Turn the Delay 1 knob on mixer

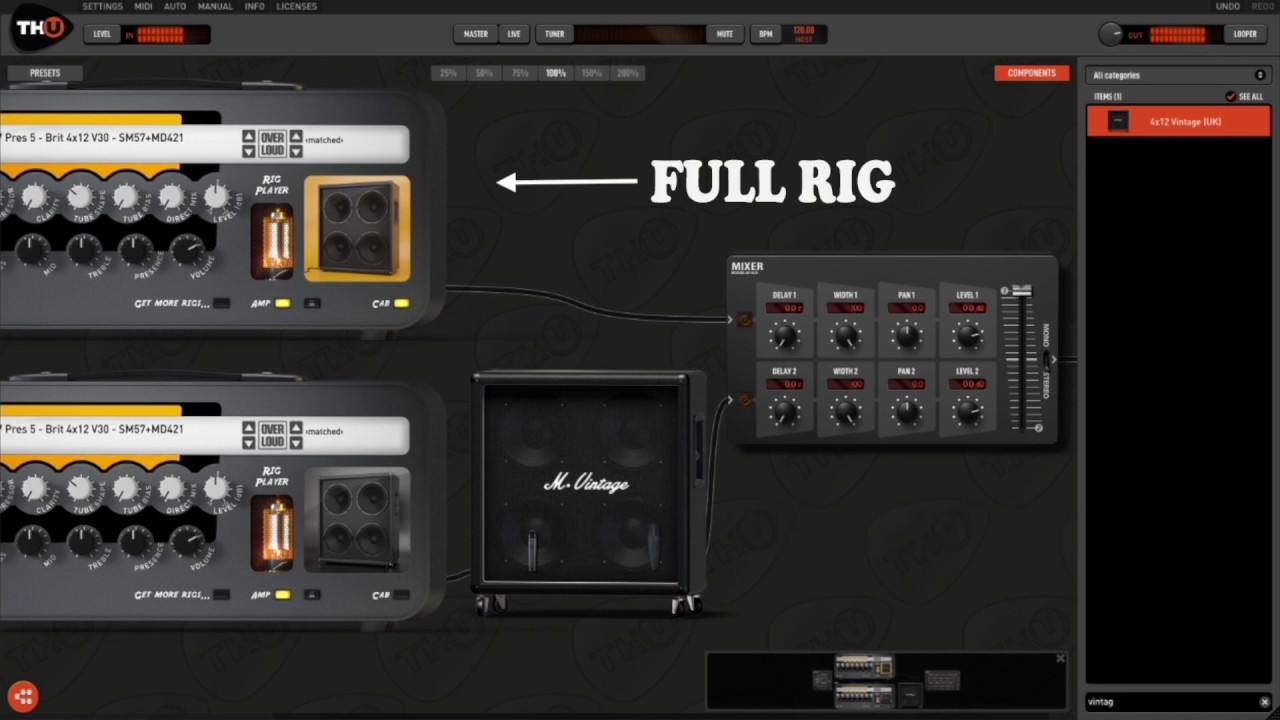tap(785, 336)
